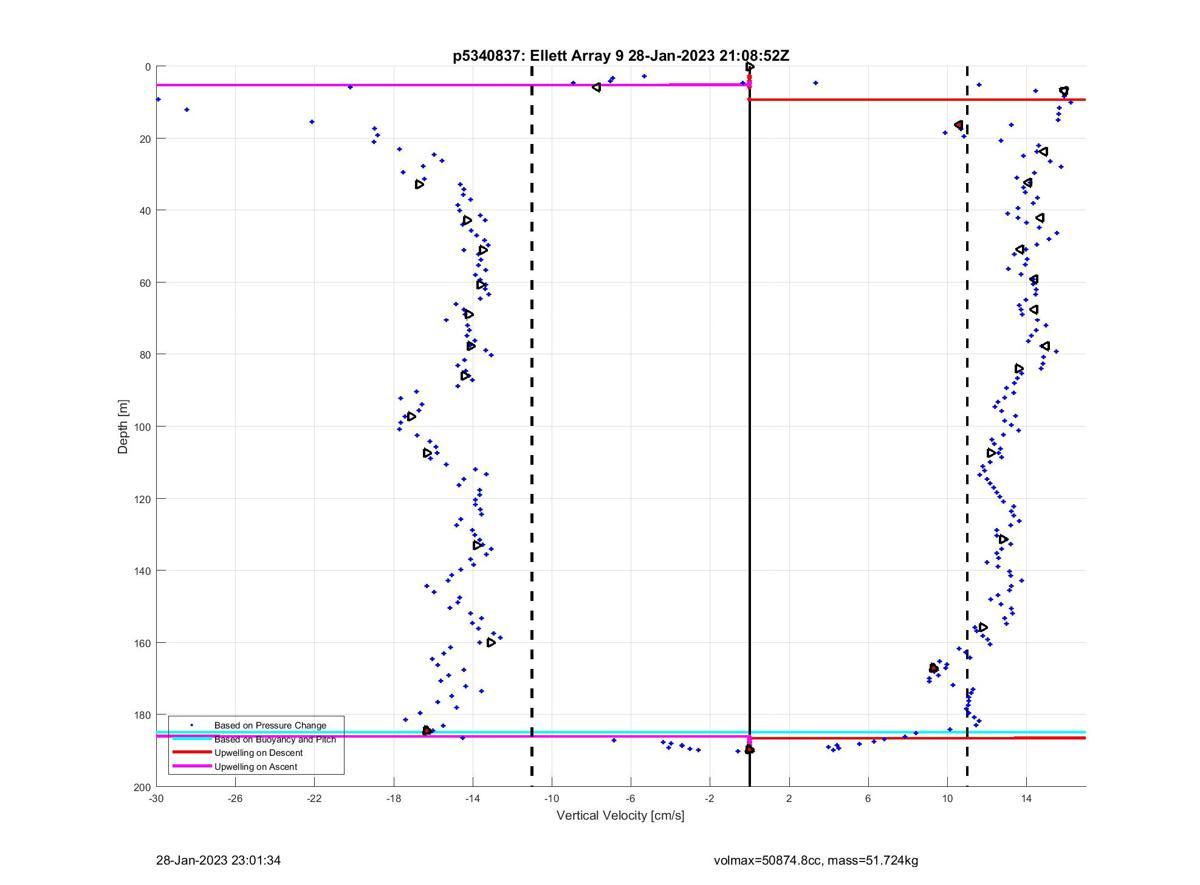
Task: Click the triangle marker at 97 m on ascent profile
Action: (x=411, y=416)
